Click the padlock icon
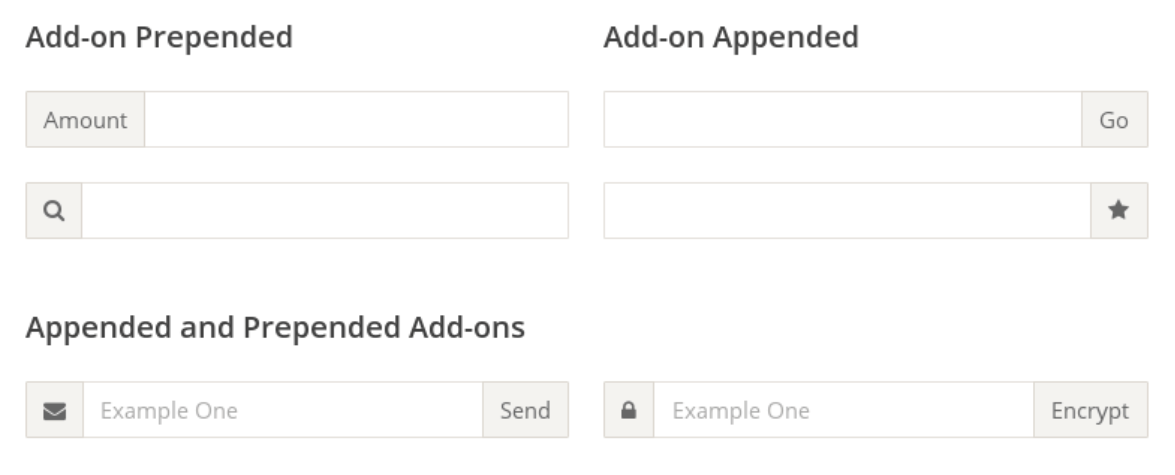Screen dimensions: 1175x475 pos(629,410)
